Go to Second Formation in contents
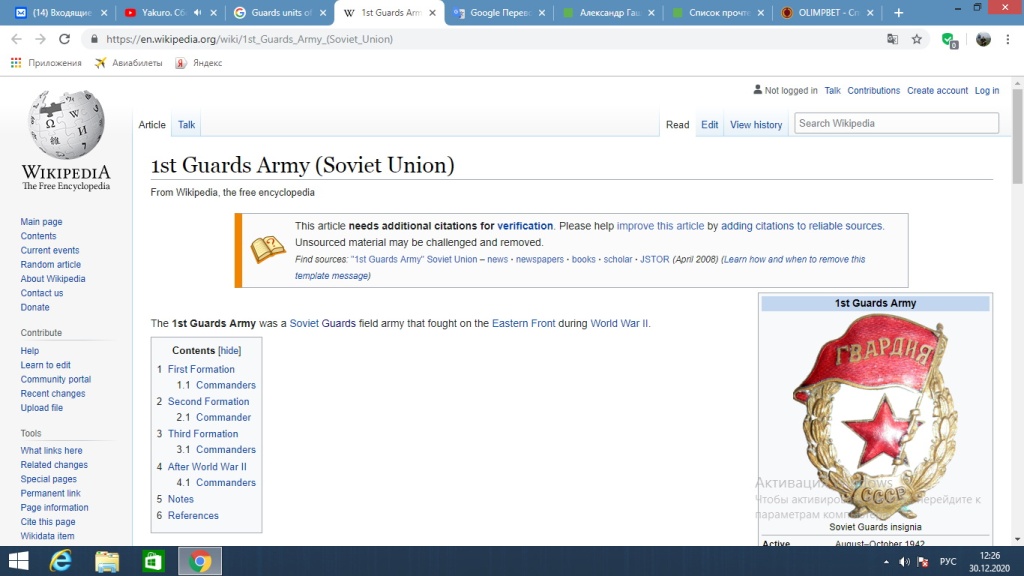The image size is (1024, 576). point(208,401)
